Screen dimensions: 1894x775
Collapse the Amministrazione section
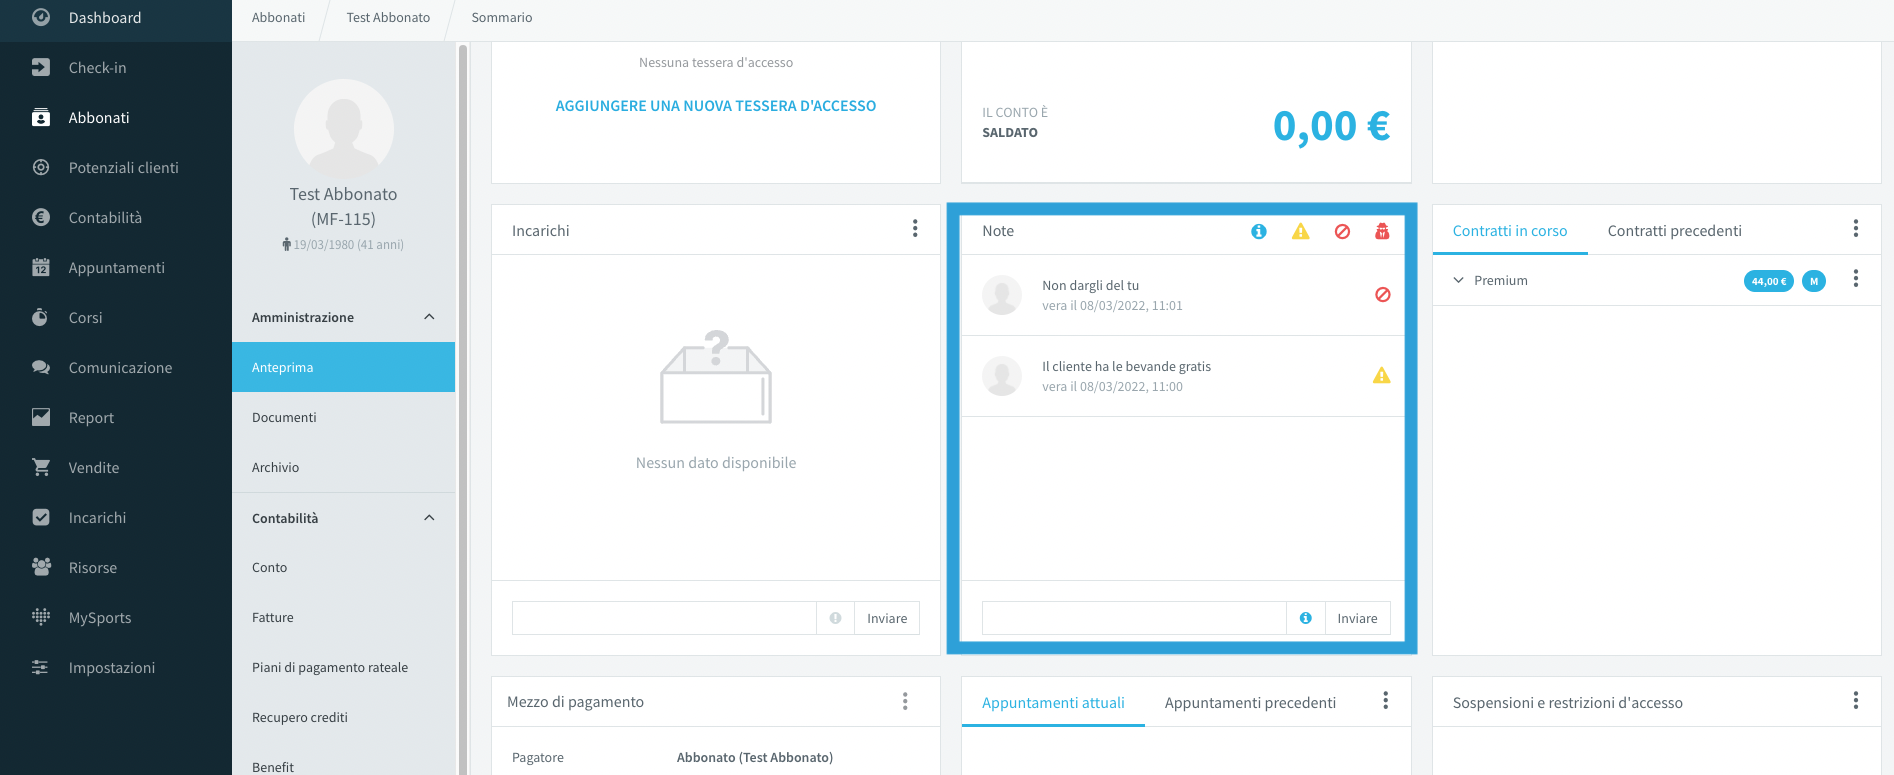[x=429, y=317]
